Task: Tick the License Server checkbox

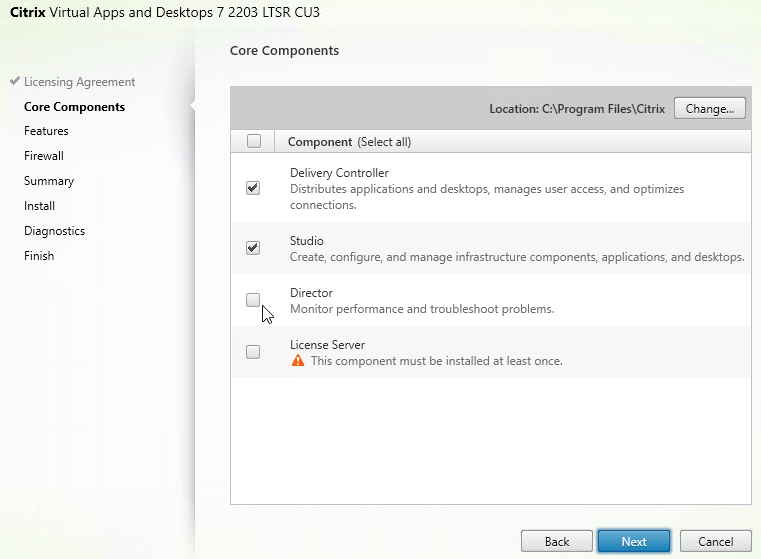Action: pos(253,352)
